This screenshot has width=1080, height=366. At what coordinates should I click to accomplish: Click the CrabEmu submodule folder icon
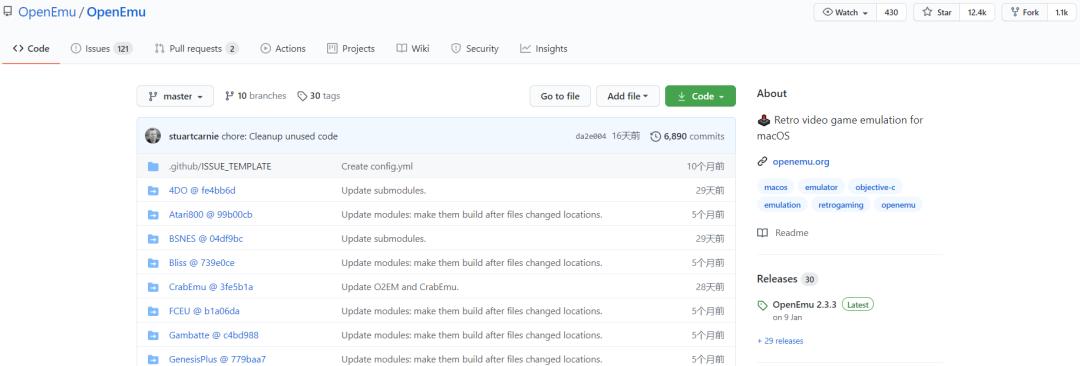(153, 287)
